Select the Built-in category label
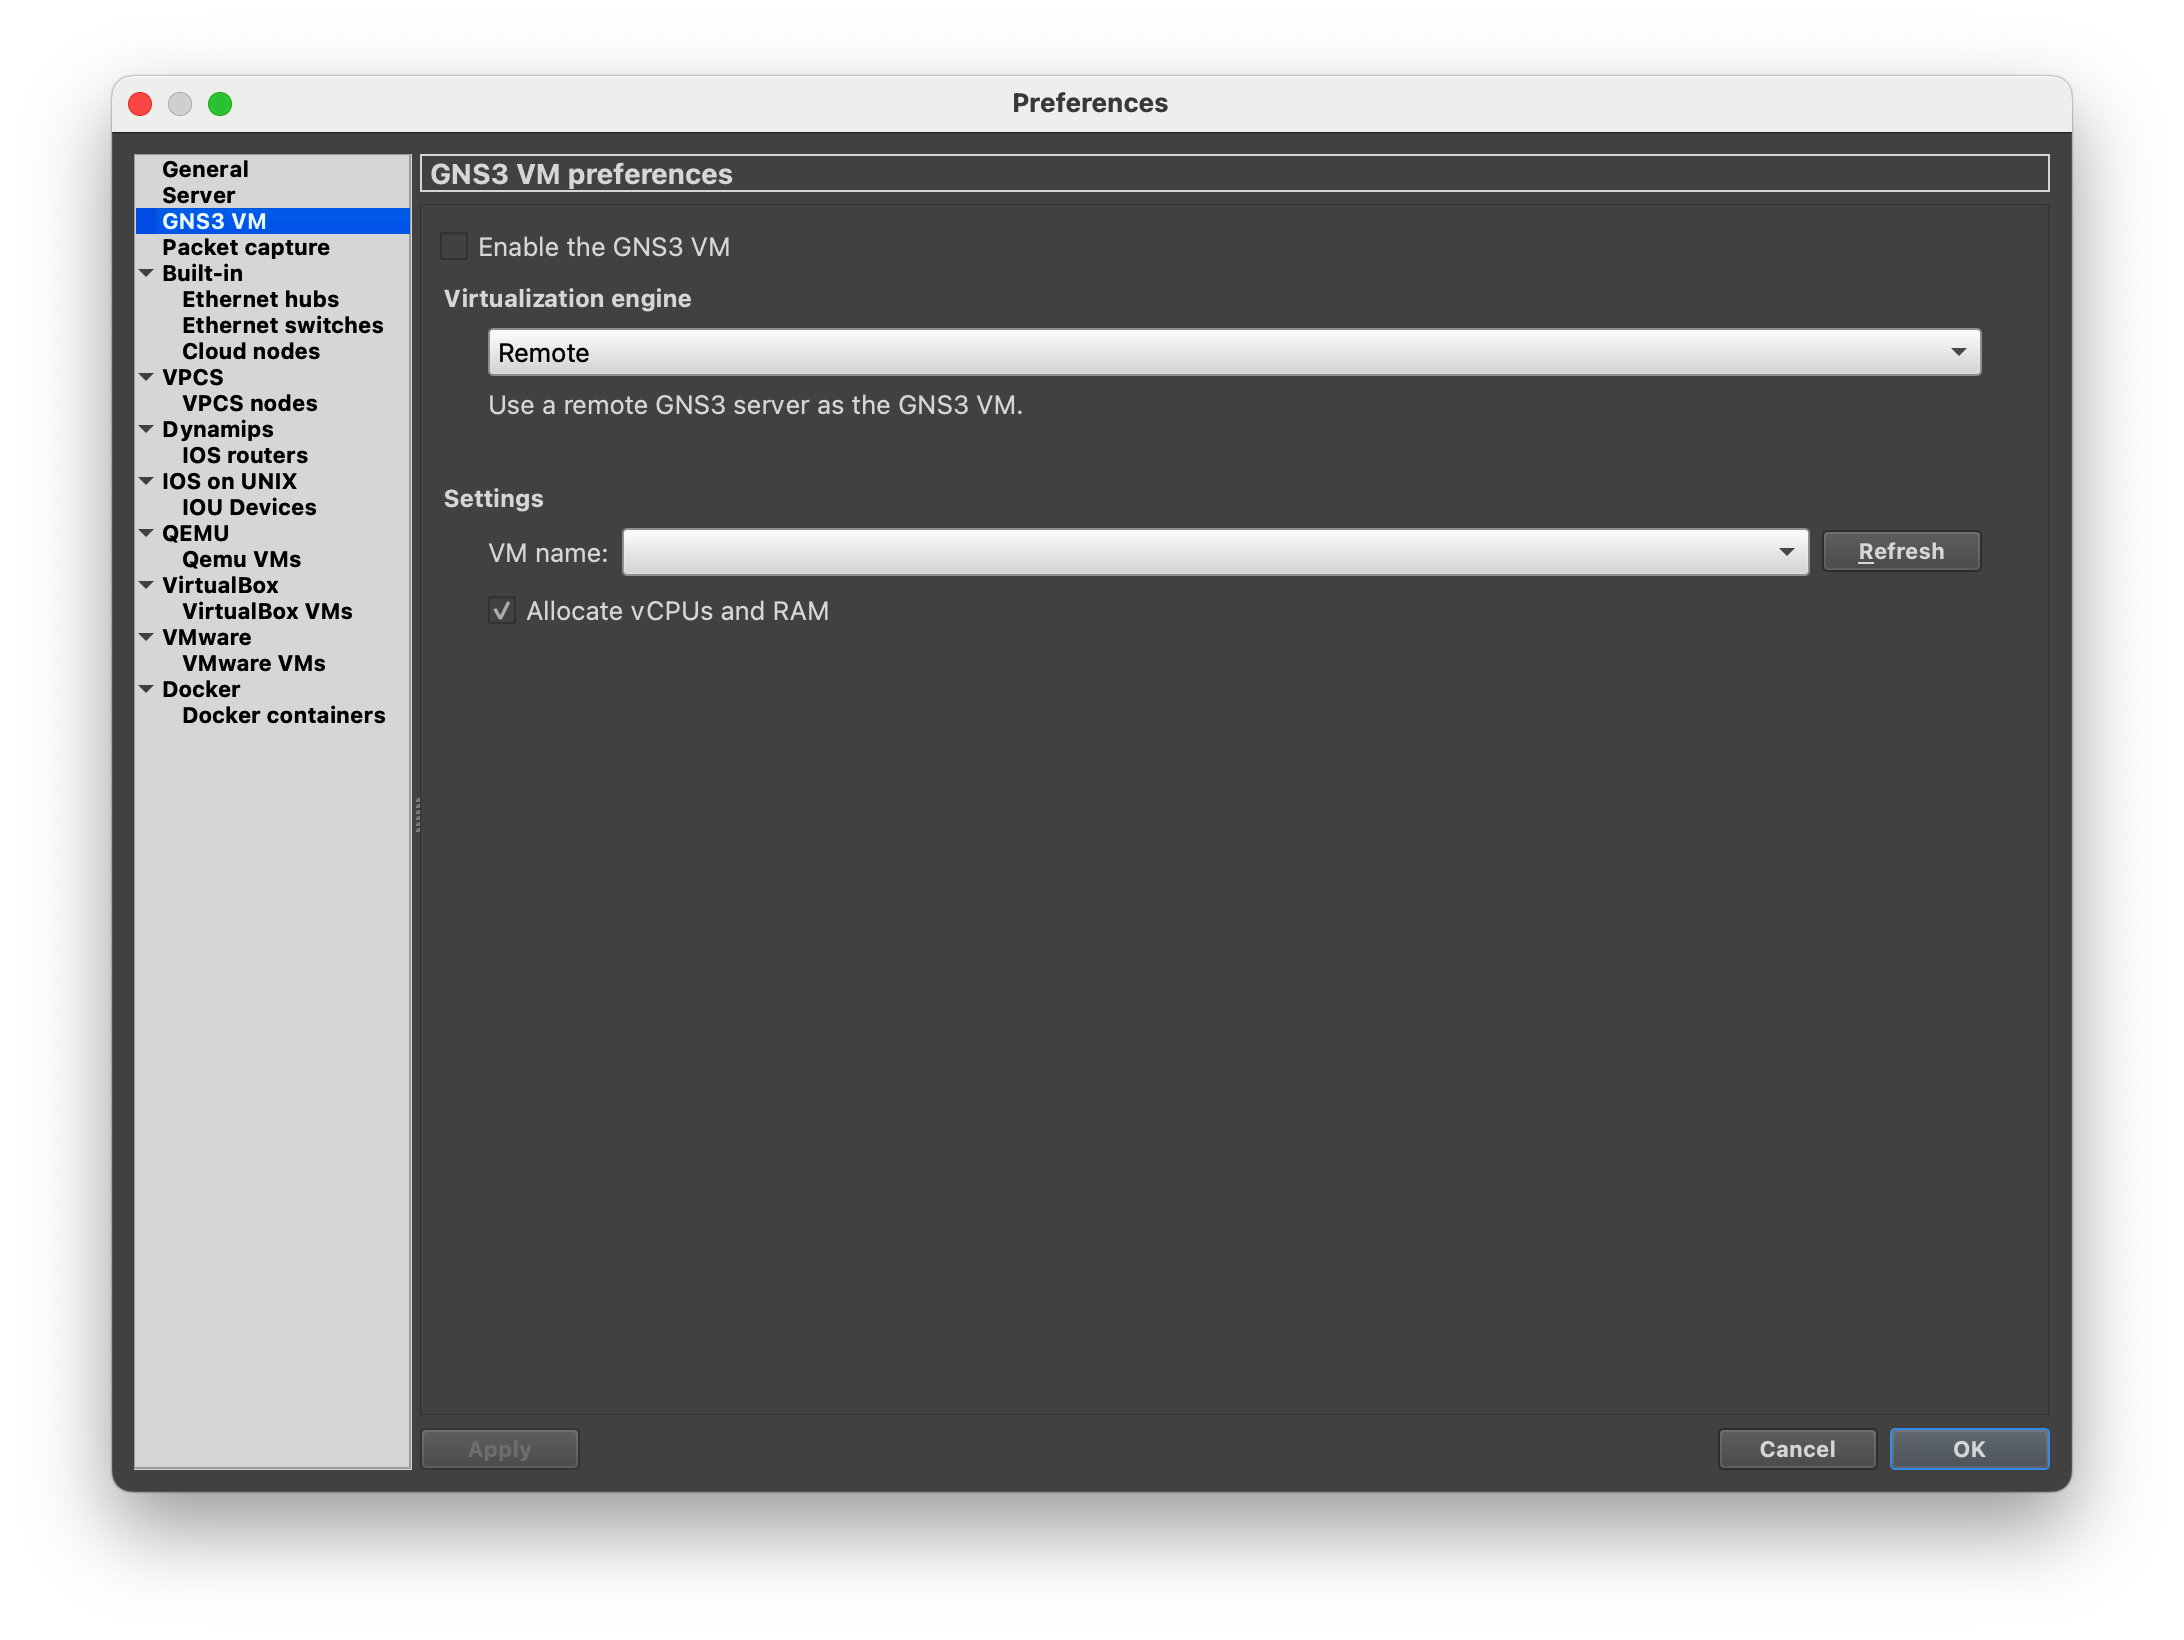 pos(202,273)
